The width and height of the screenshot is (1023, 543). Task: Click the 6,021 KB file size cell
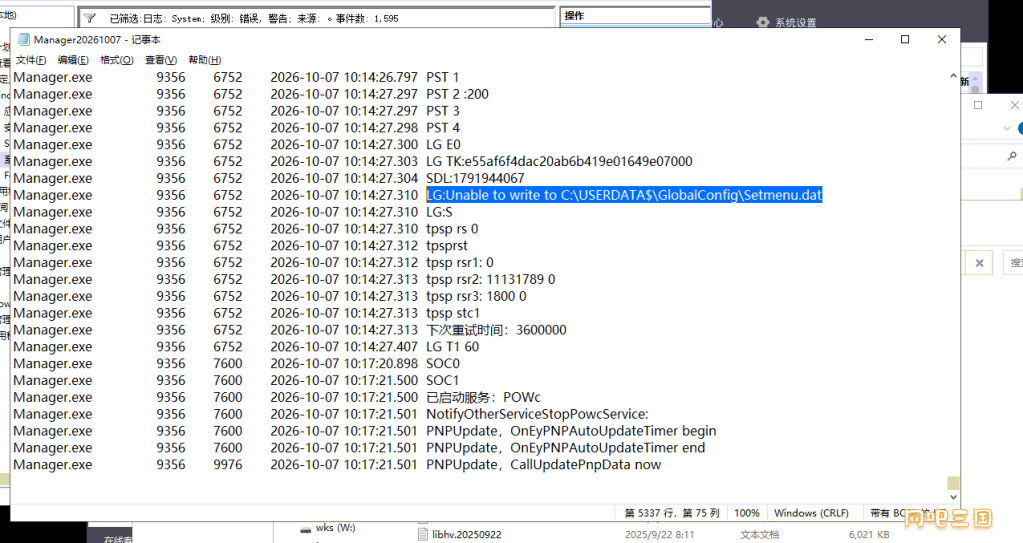[869, 535]
